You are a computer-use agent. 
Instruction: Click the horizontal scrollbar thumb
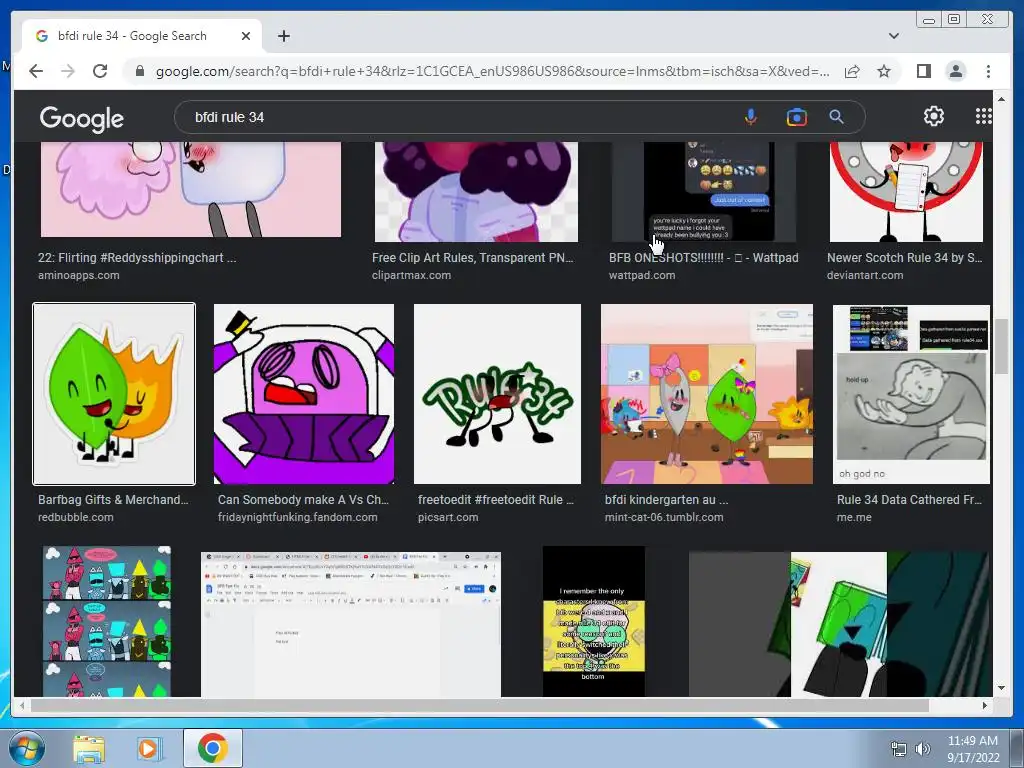480,705
